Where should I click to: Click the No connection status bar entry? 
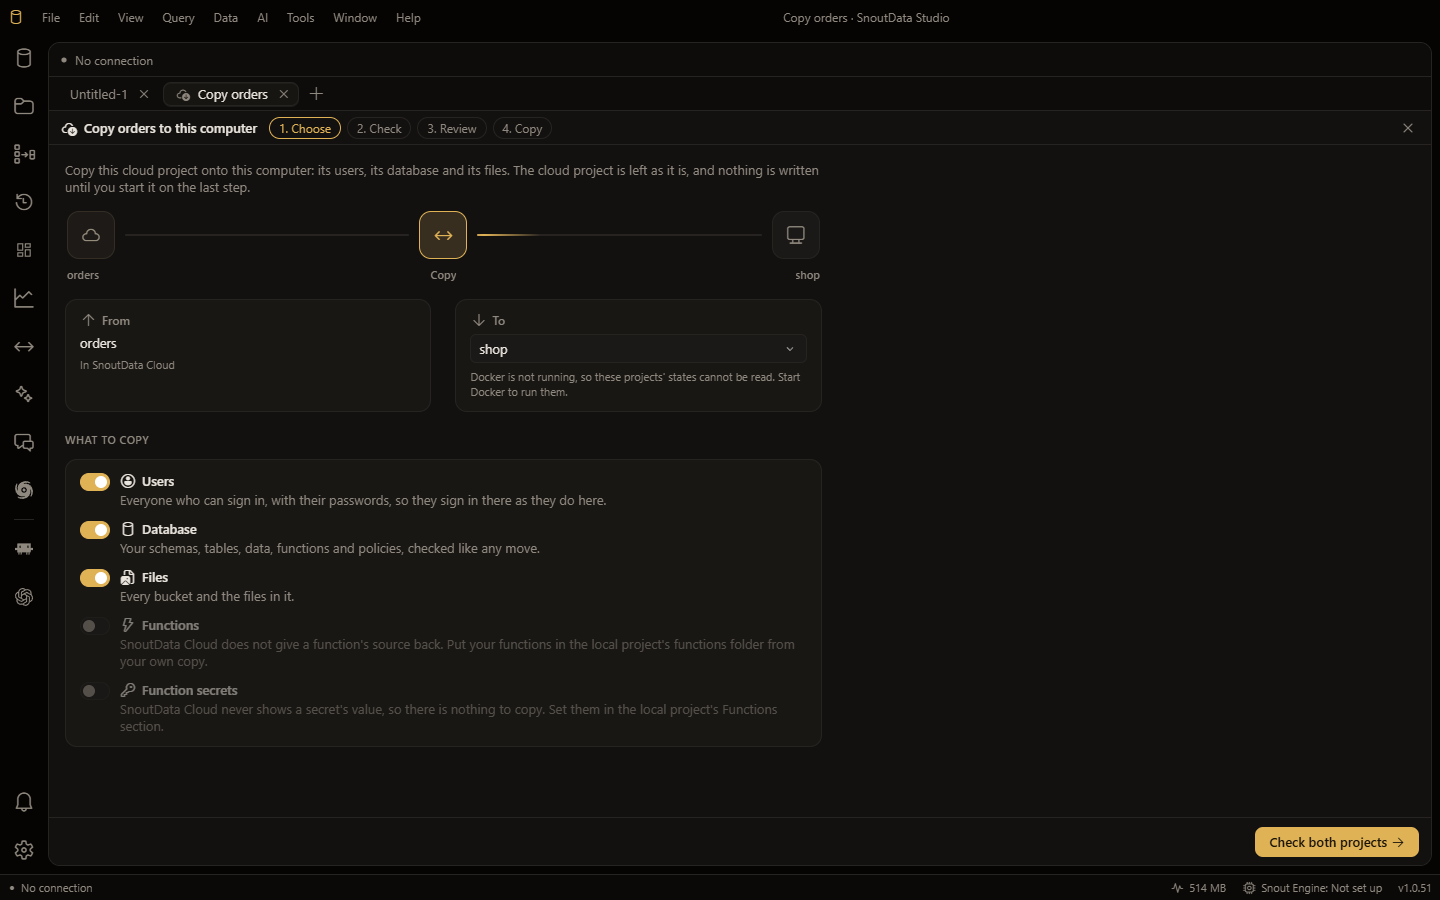point(50,888)
